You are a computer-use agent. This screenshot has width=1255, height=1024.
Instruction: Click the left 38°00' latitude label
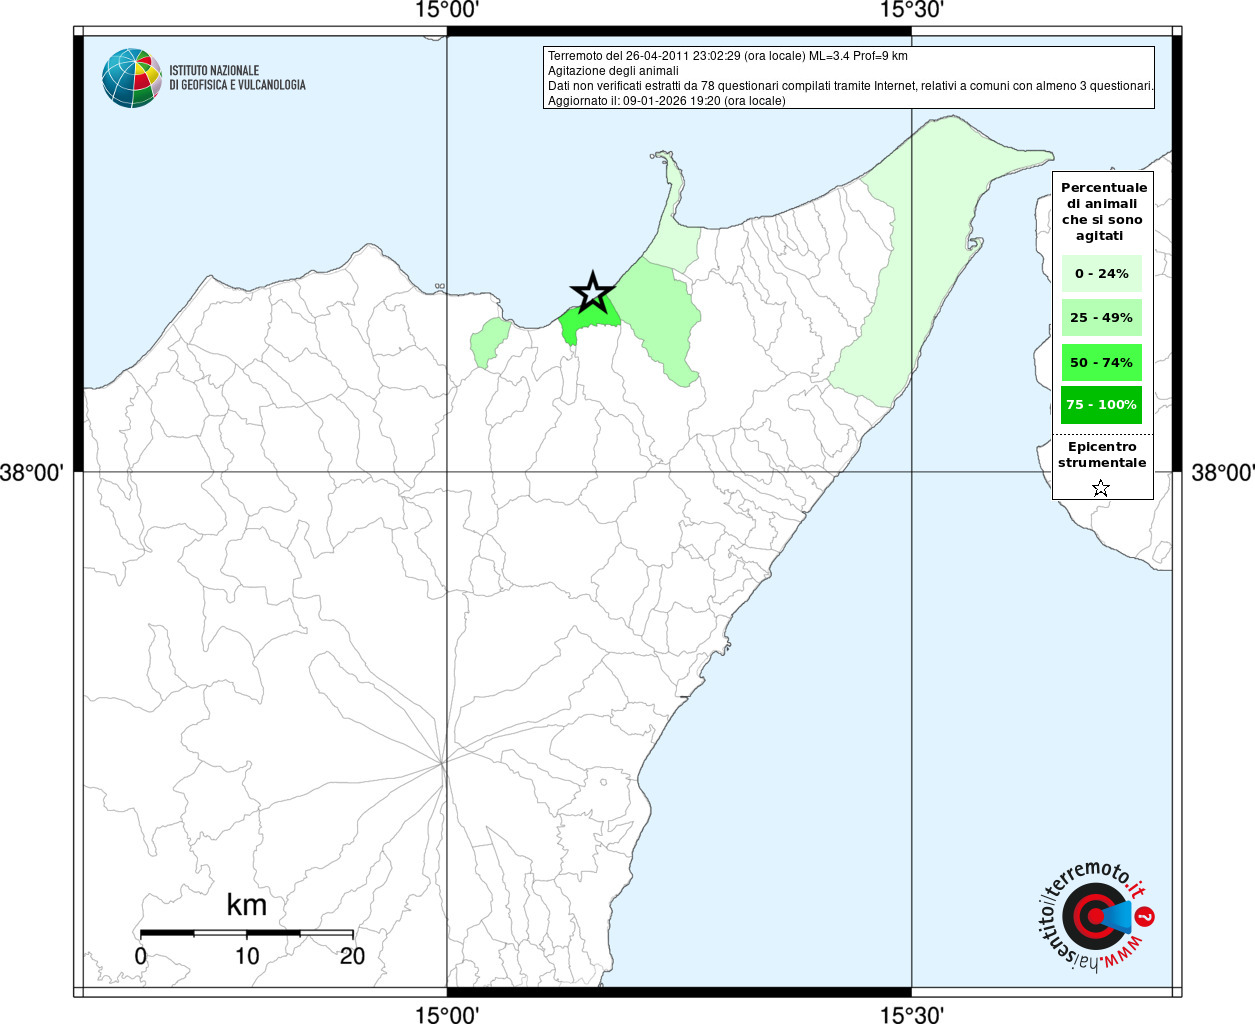[32, 472]
